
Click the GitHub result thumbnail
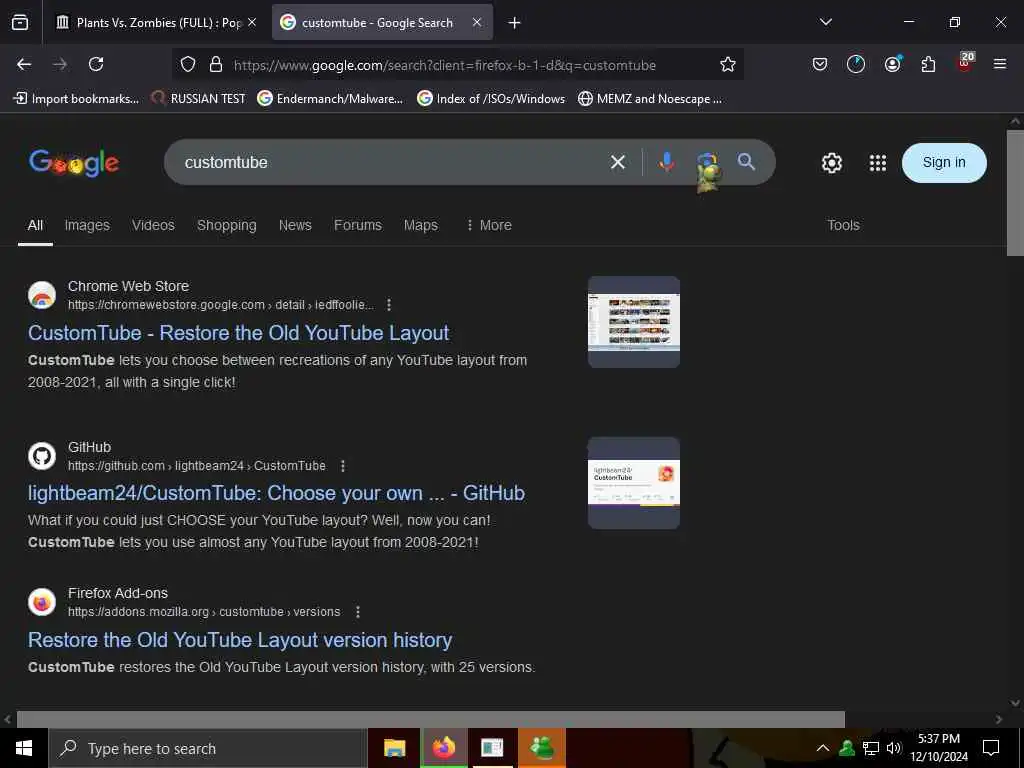point(633,483)
